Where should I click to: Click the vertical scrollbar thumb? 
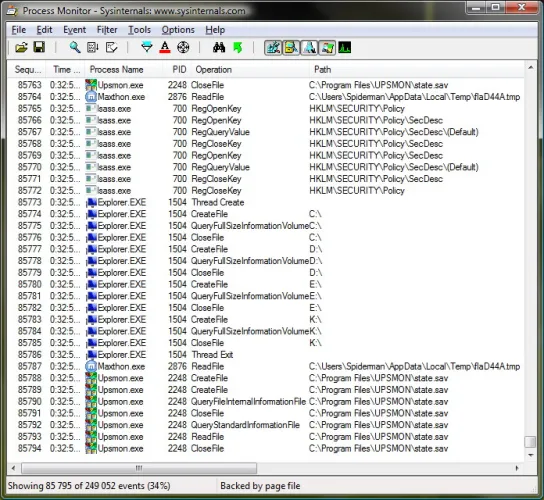tap(530, 442)
